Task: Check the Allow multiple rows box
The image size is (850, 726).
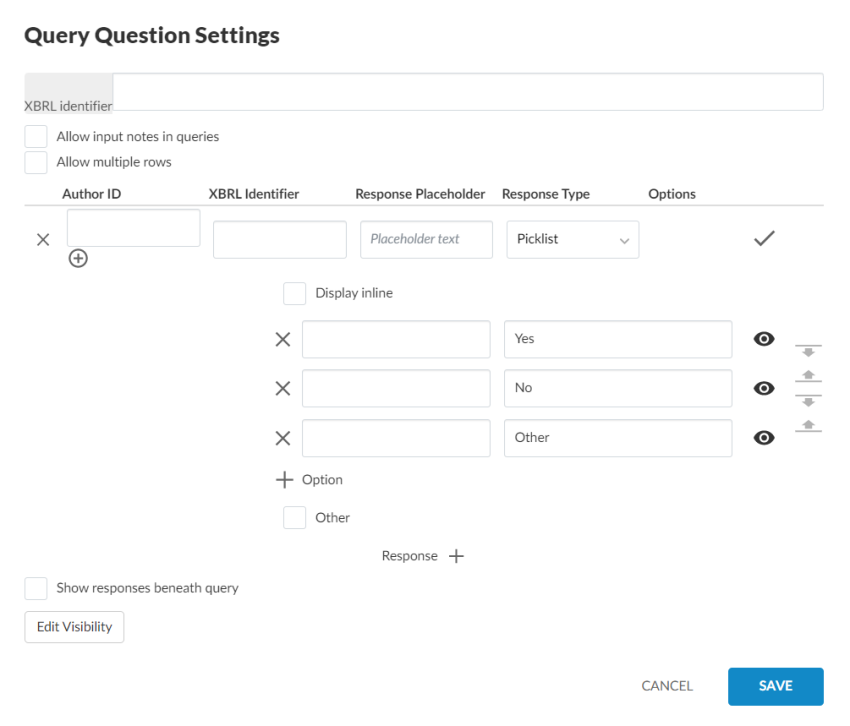Action: [x=36, y=162]
